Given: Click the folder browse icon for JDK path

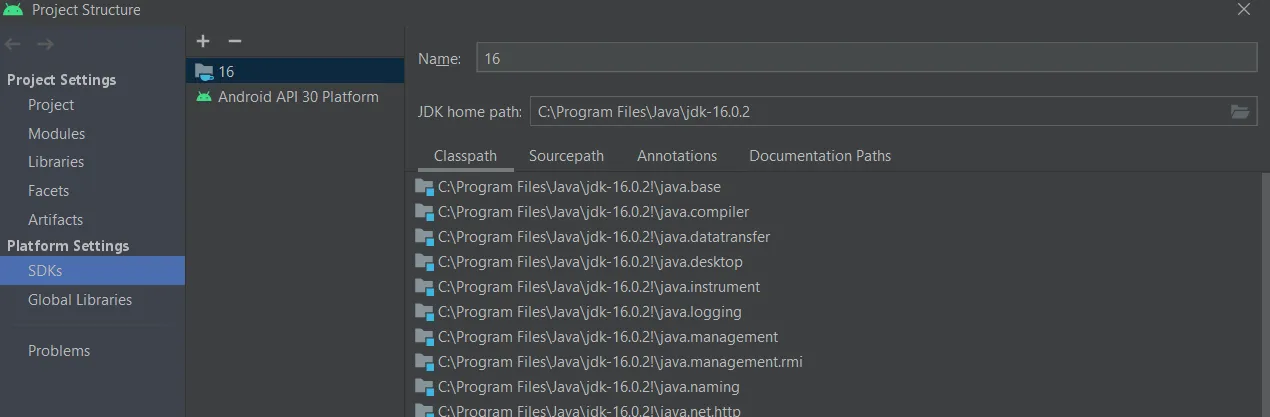Looking at the screenshot, I should point(1240,112).
